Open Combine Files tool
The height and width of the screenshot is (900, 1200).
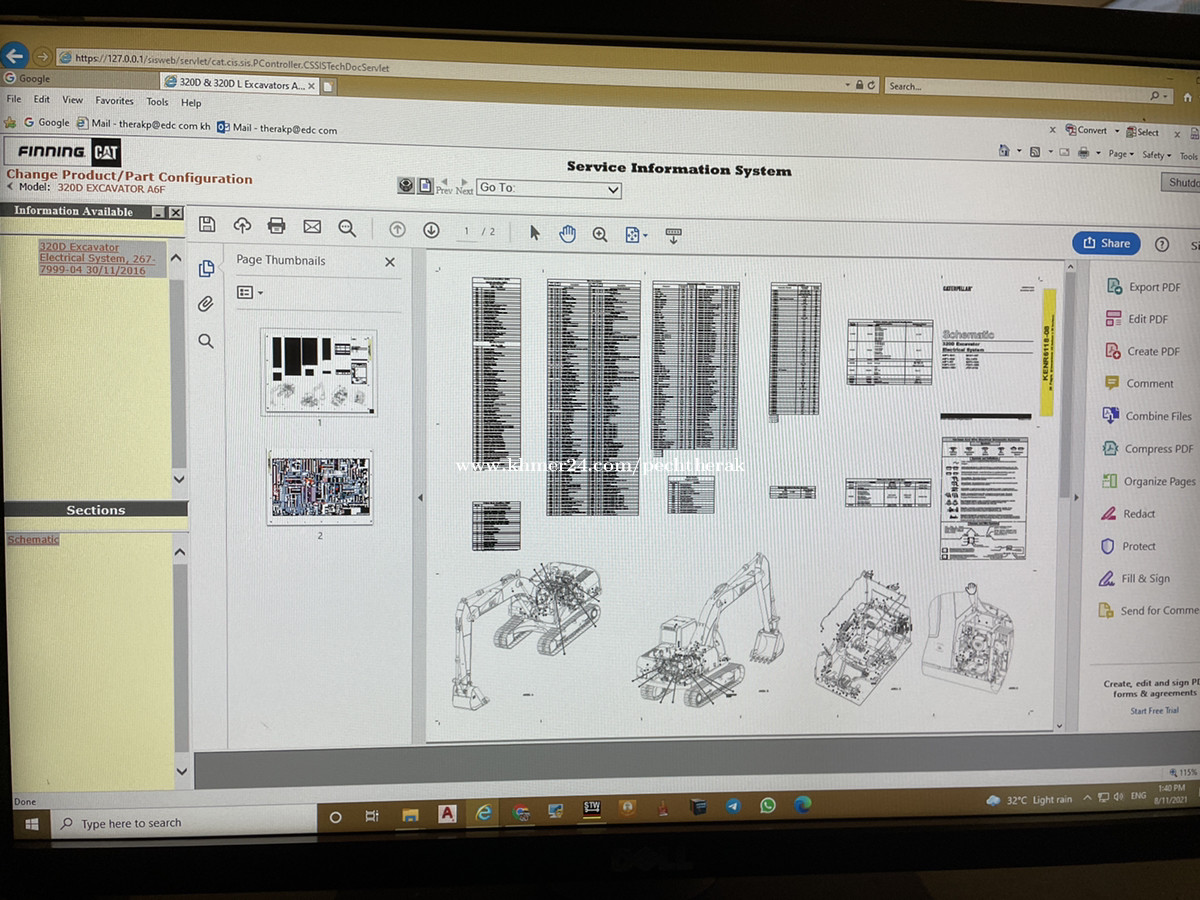tap(1147, 416)
